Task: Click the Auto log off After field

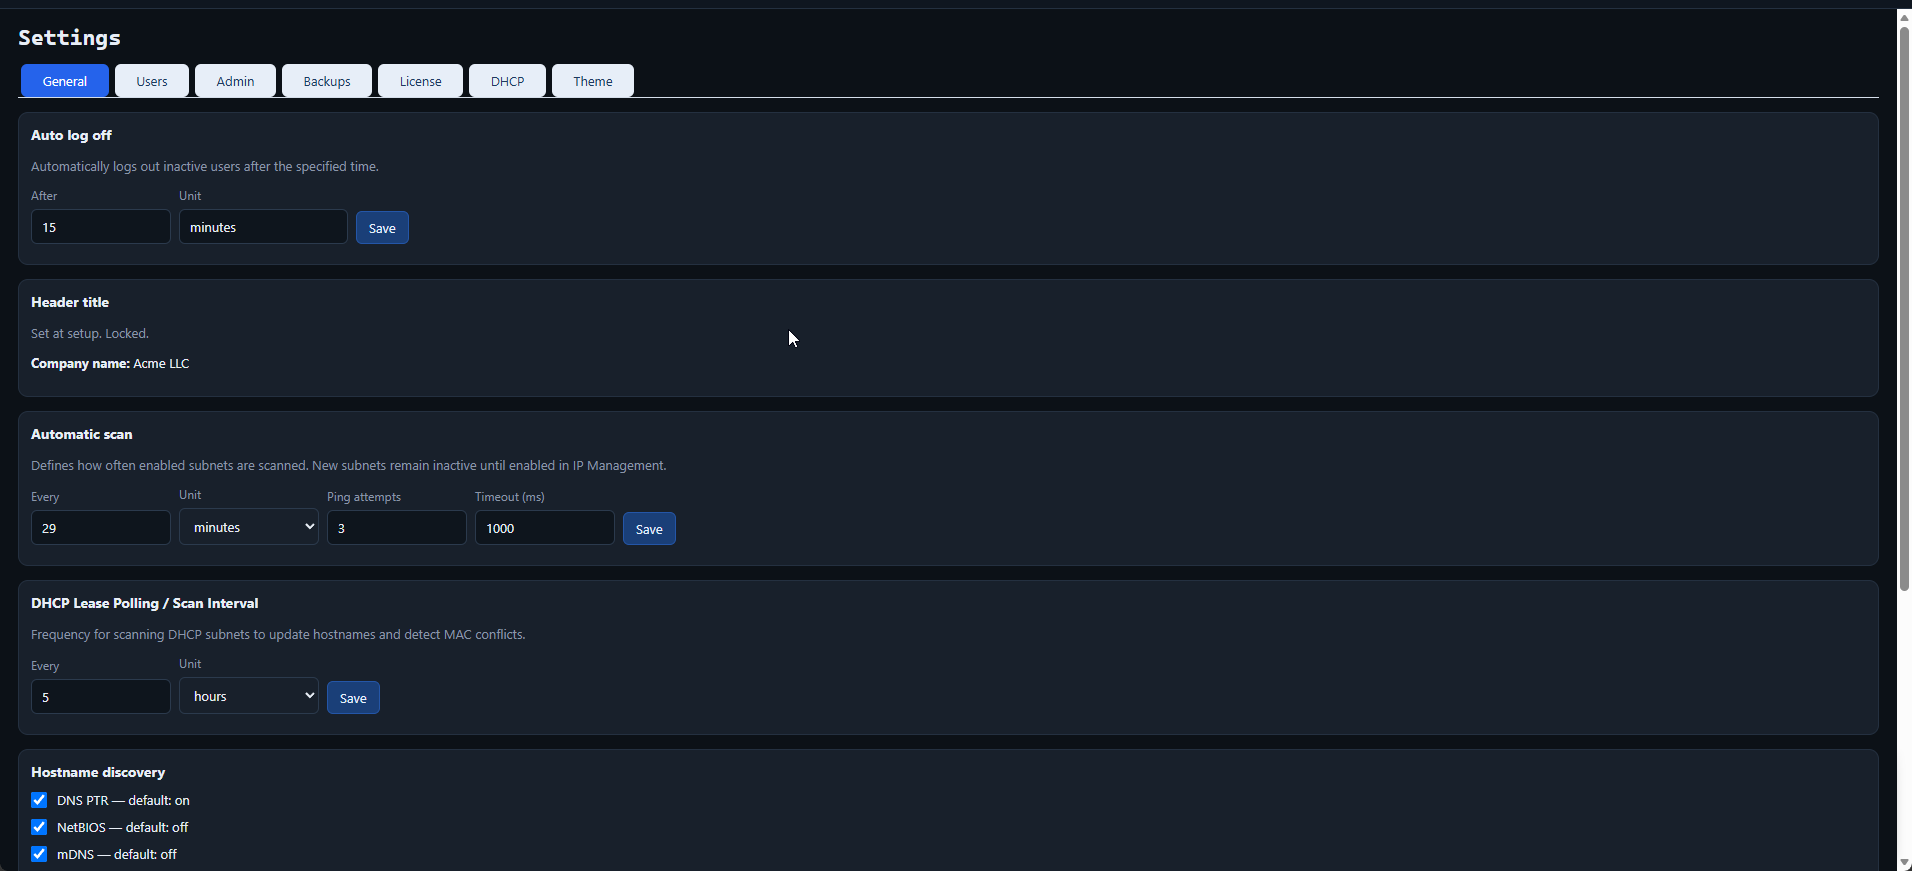Action: tap(101, 227)
